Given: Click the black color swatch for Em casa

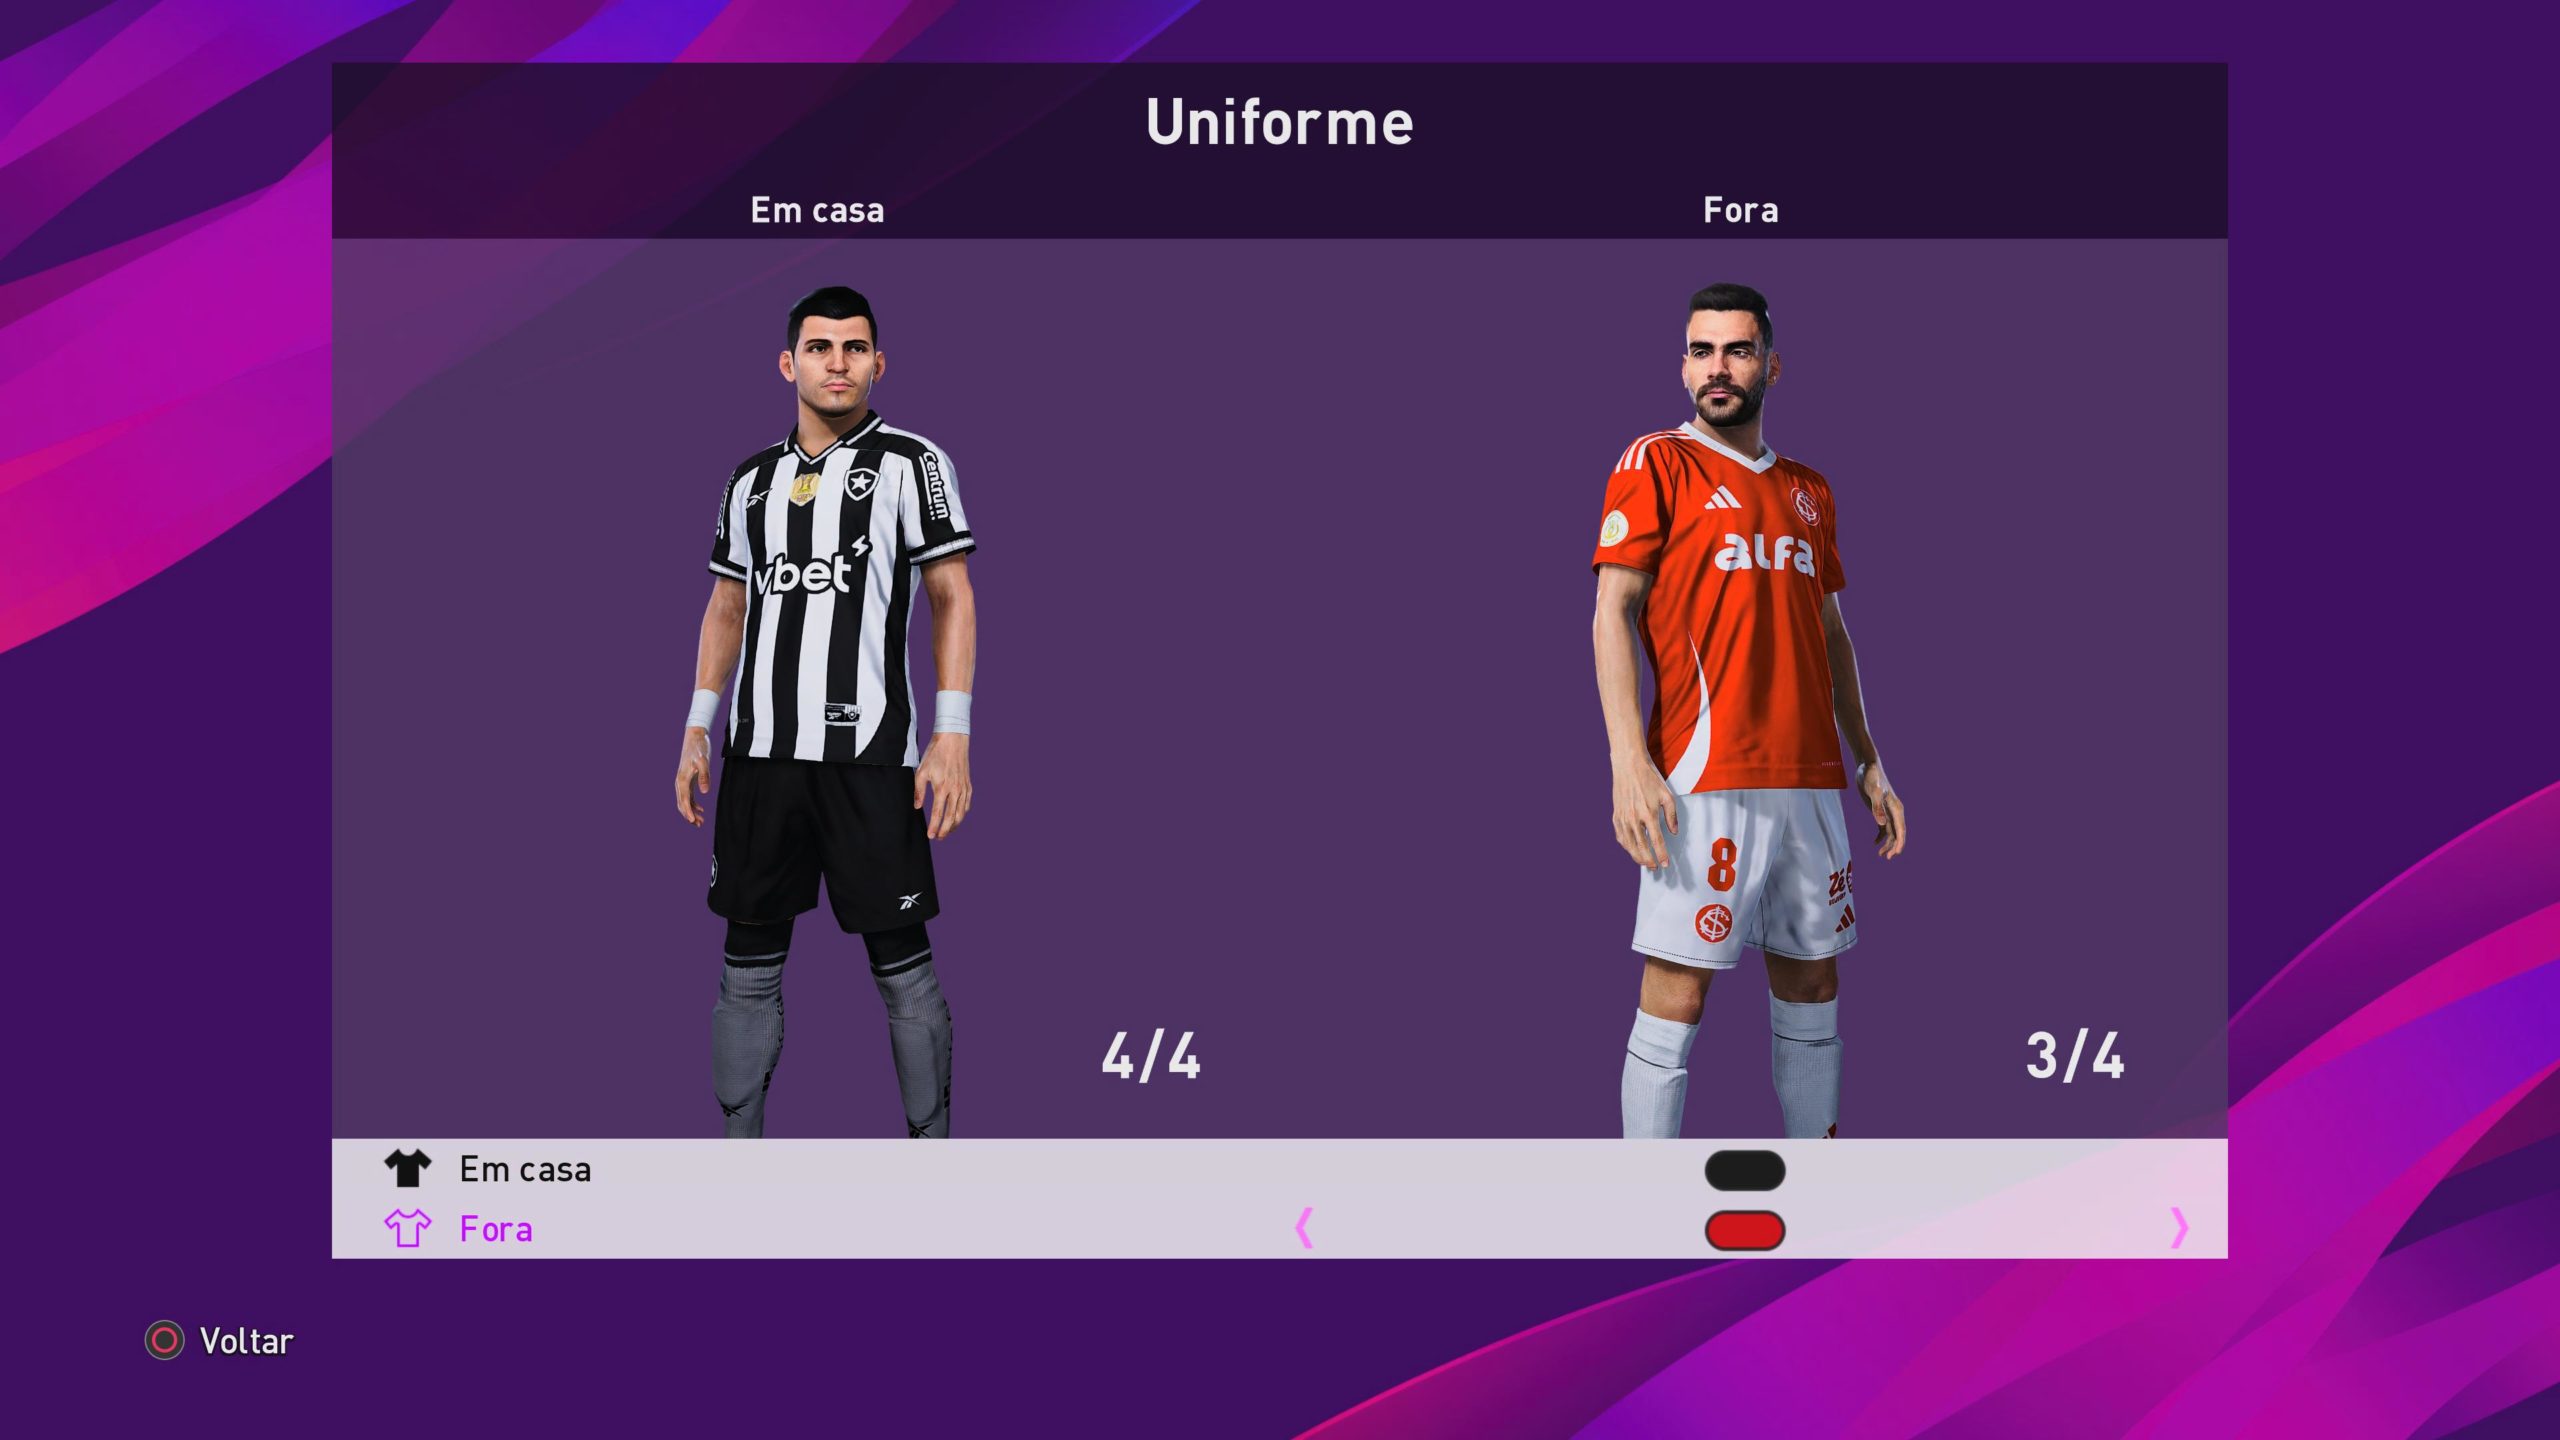Looking at the screenshot, I should [x=1745, y=1170].
